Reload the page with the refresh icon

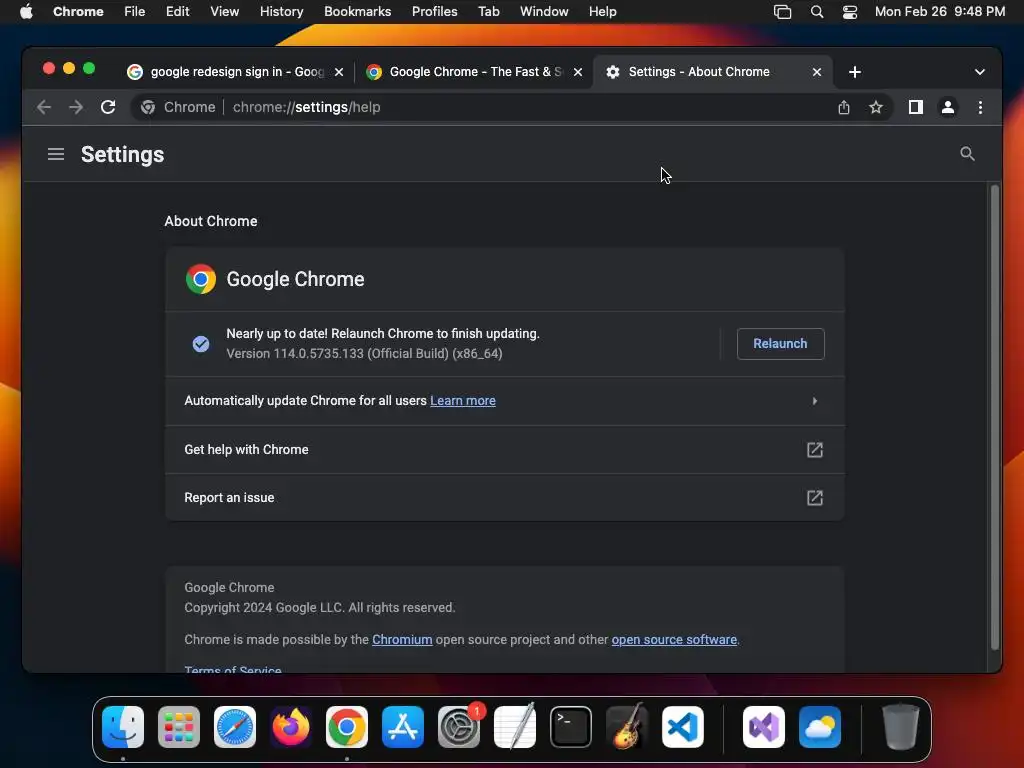pos(108,107)
